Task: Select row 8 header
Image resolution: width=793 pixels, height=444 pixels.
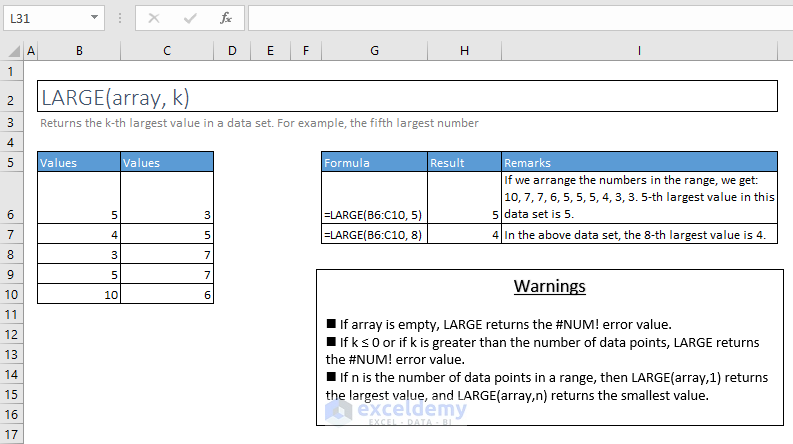Action: point(11,254)
